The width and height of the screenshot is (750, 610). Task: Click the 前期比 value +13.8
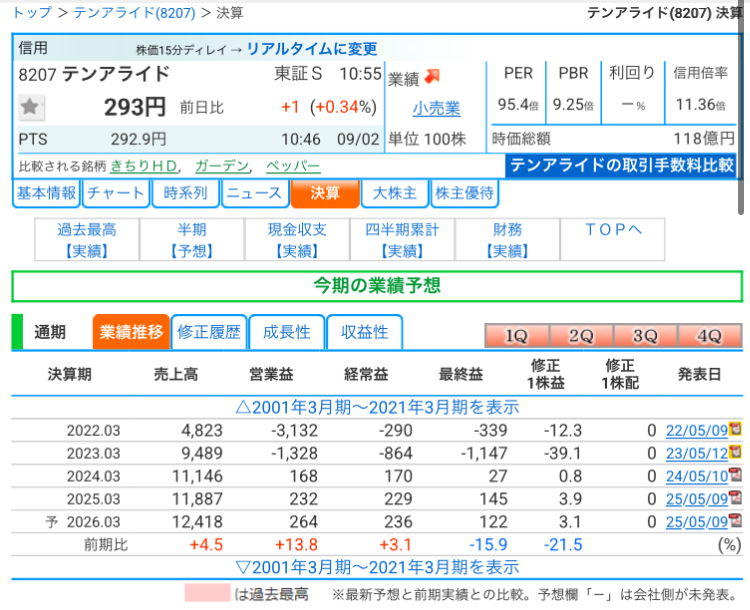[296, 545]
